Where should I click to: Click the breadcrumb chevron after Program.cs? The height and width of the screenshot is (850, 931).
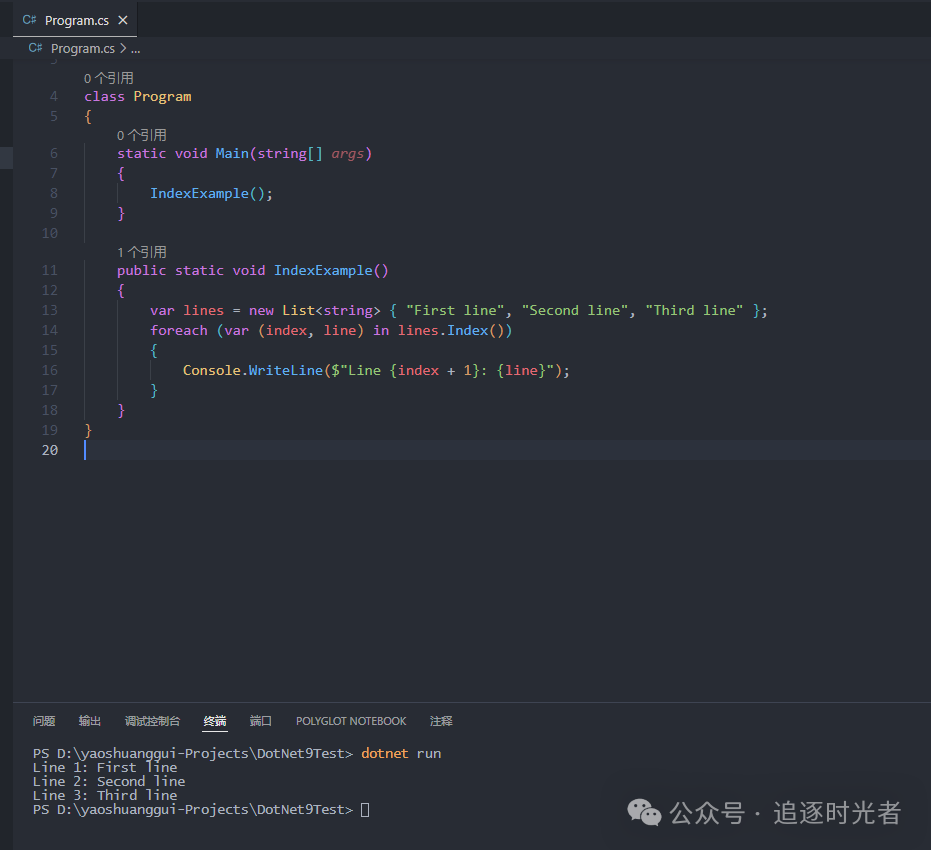coord(123,49)
